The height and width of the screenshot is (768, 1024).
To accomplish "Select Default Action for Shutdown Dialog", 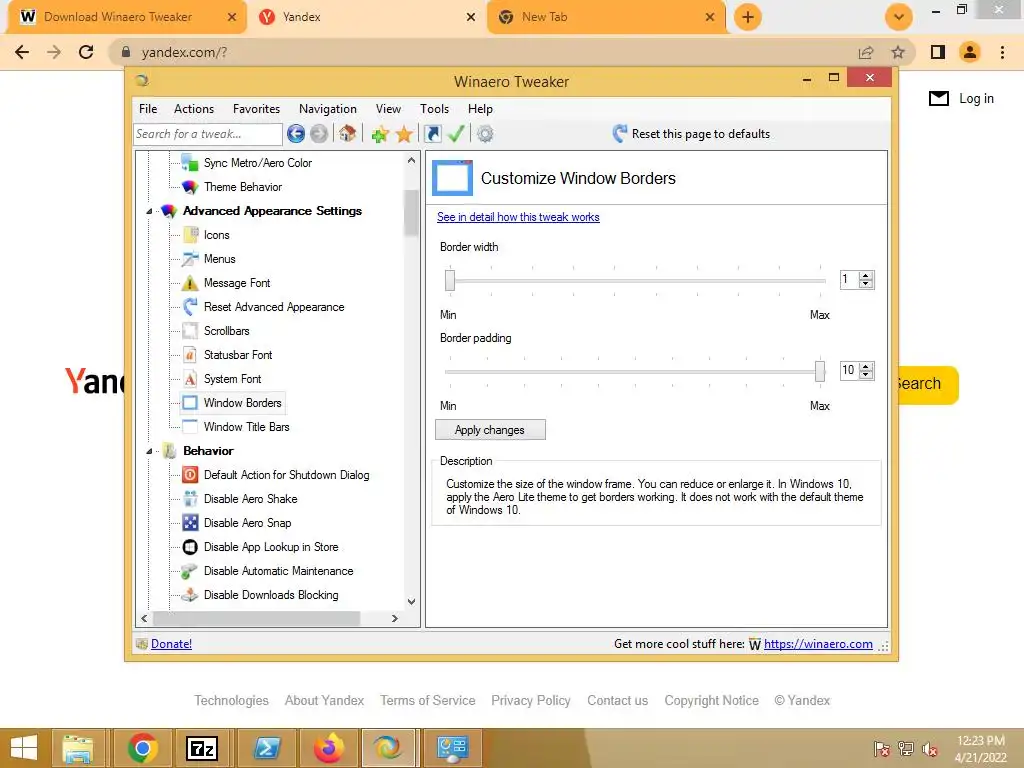I will [286, 475].
